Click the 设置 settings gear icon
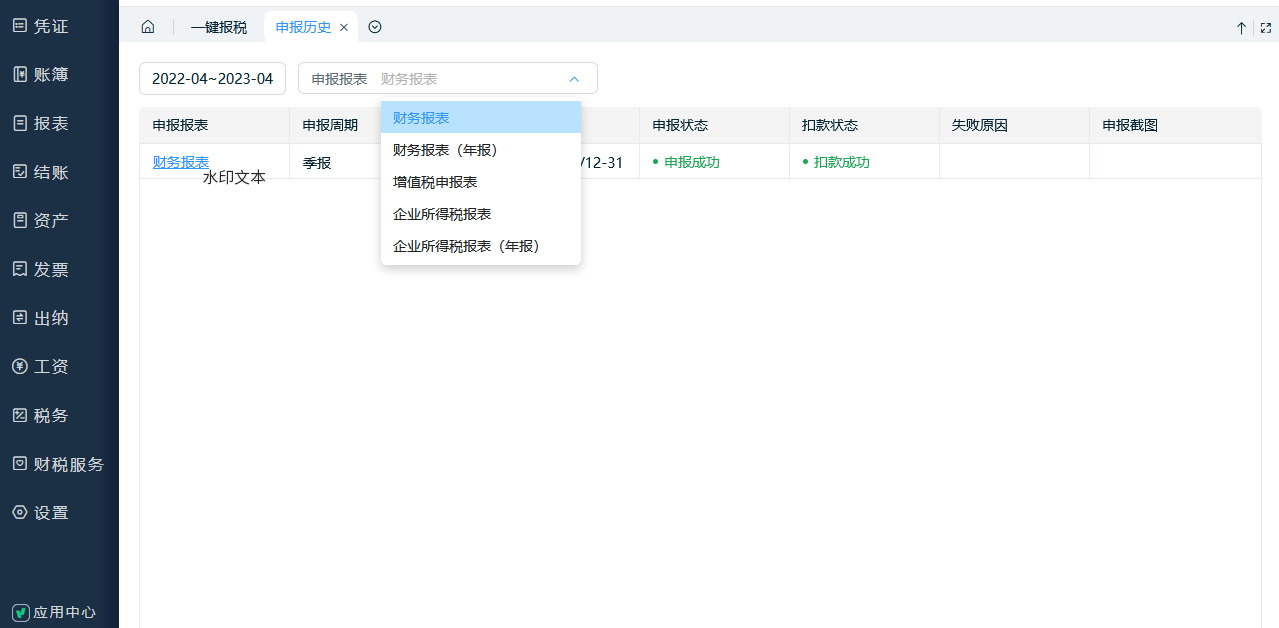The image size is (1279, 628). 20,512
